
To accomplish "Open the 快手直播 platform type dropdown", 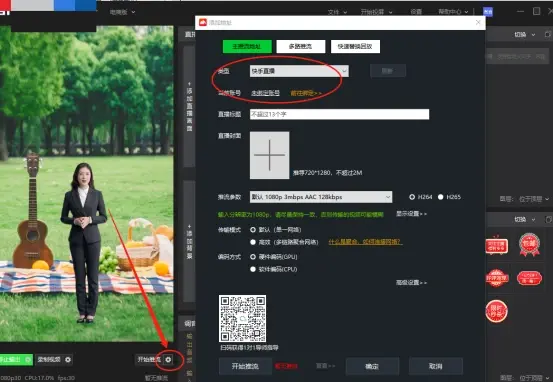I will [299, 71].
